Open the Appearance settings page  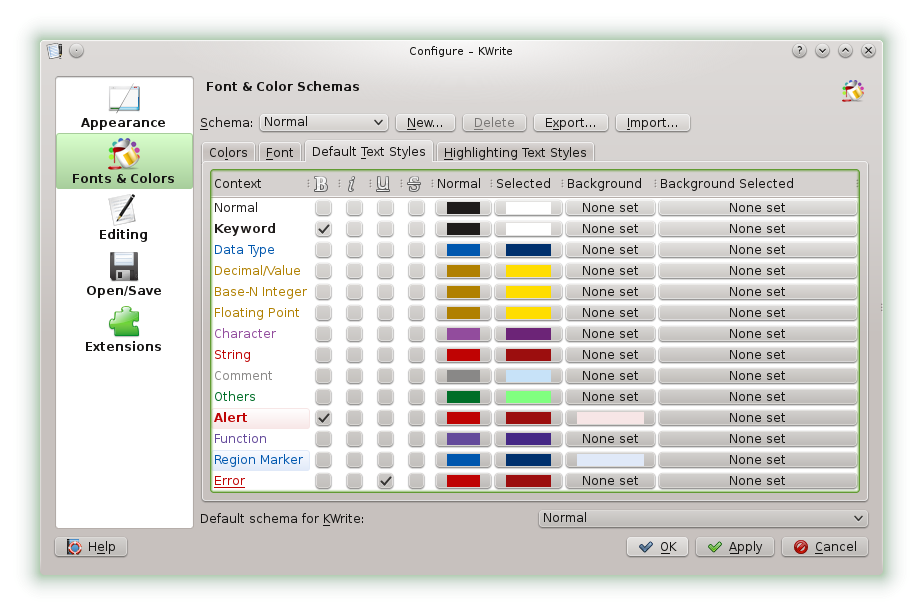124,107
